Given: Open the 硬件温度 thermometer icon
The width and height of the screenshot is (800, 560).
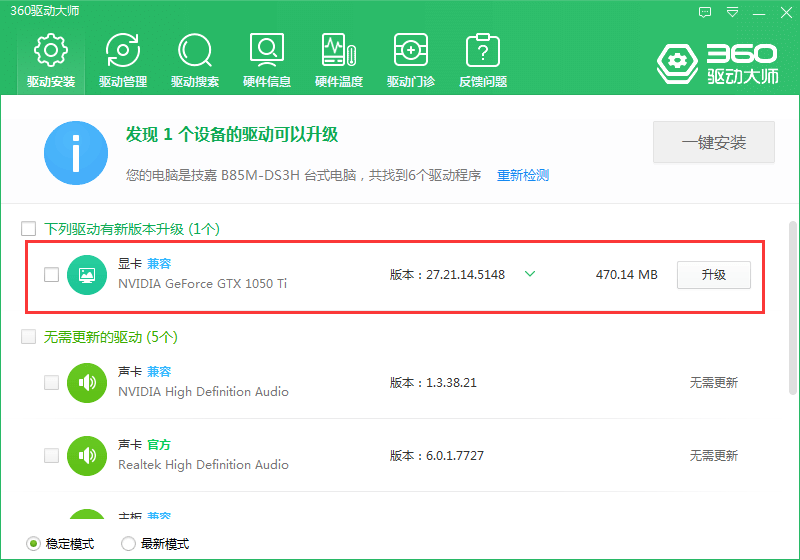Looking at the screenshot, I should [339, 50].
